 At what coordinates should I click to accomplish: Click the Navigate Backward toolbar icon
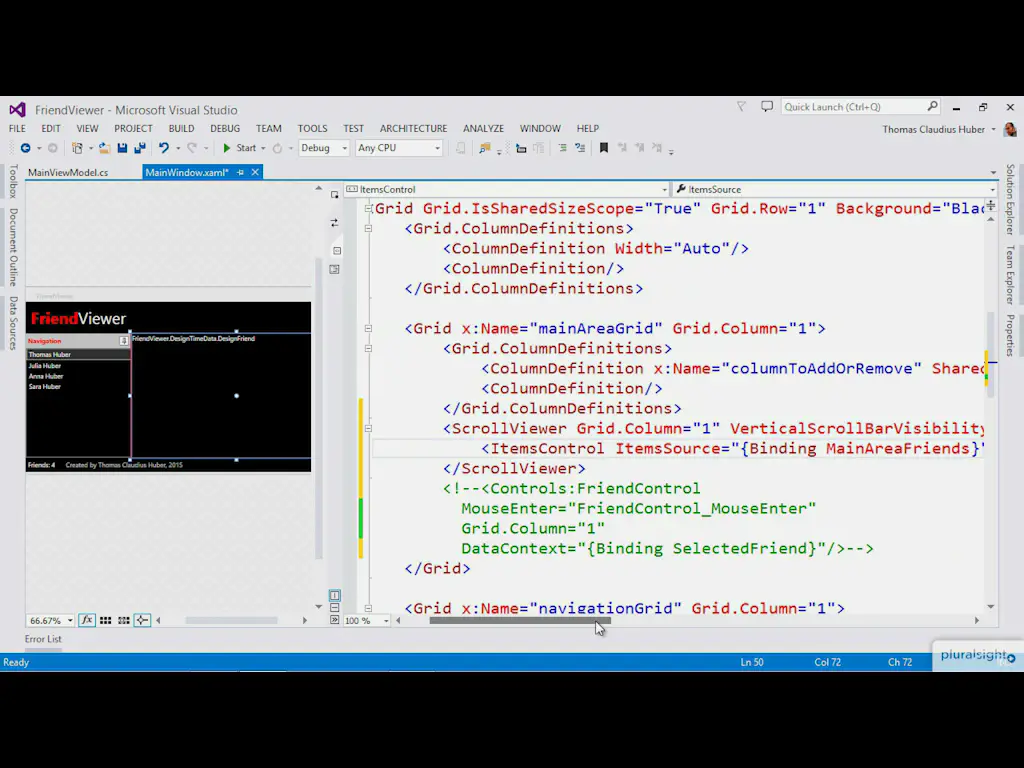point(25,148)
